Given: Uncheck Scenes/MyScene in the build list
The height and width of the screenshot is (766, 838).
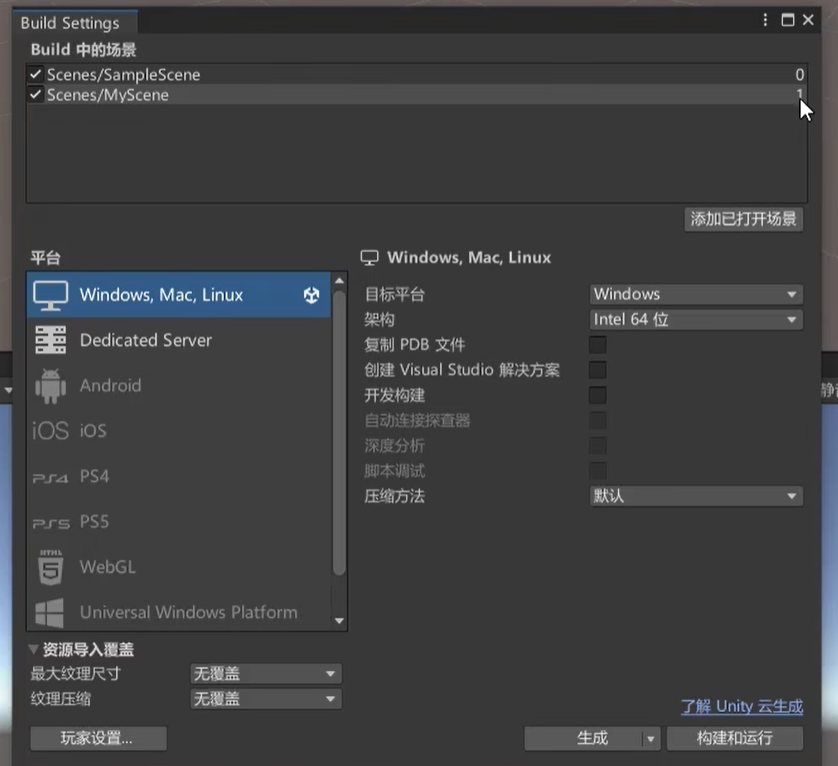Looking at the screenshot, I should pos(36,95).
